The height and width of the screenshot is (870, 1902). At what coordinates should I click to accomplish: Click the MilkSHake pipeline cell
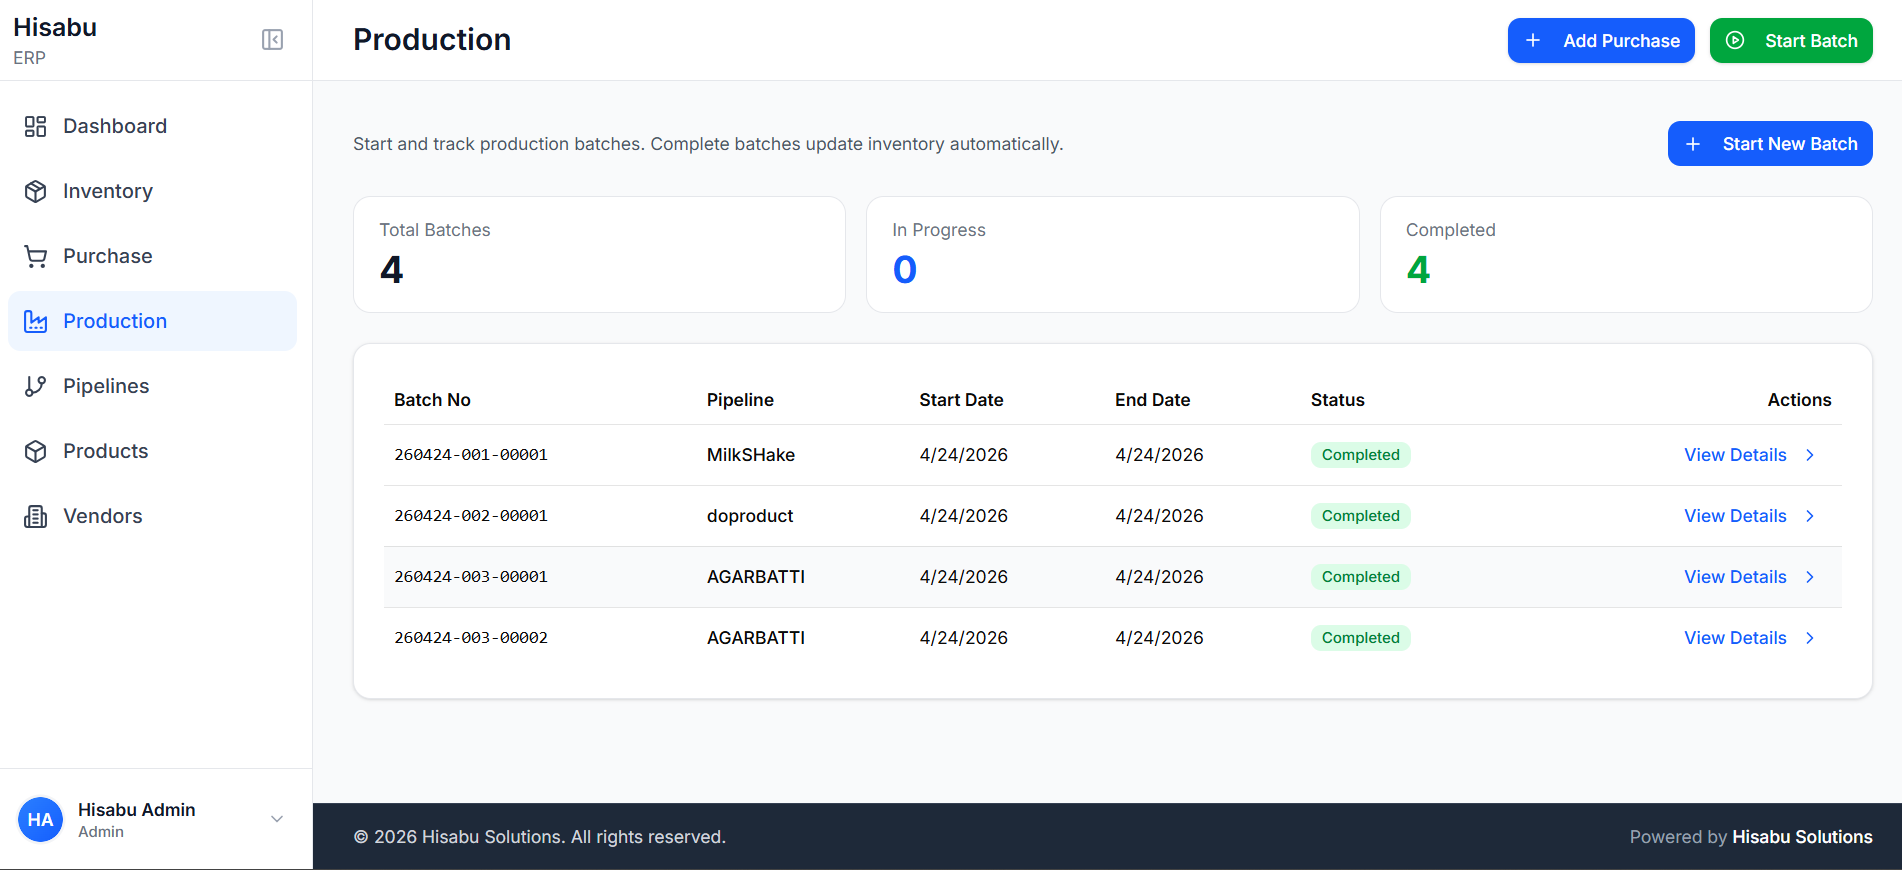tap(751, 455)
